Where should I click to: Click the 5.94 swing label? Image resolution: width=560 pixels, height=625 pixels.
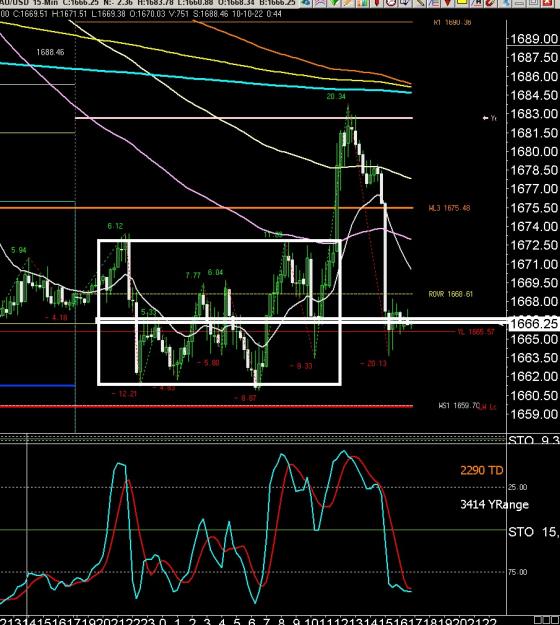pyautogui.click(x=19, y=250)
